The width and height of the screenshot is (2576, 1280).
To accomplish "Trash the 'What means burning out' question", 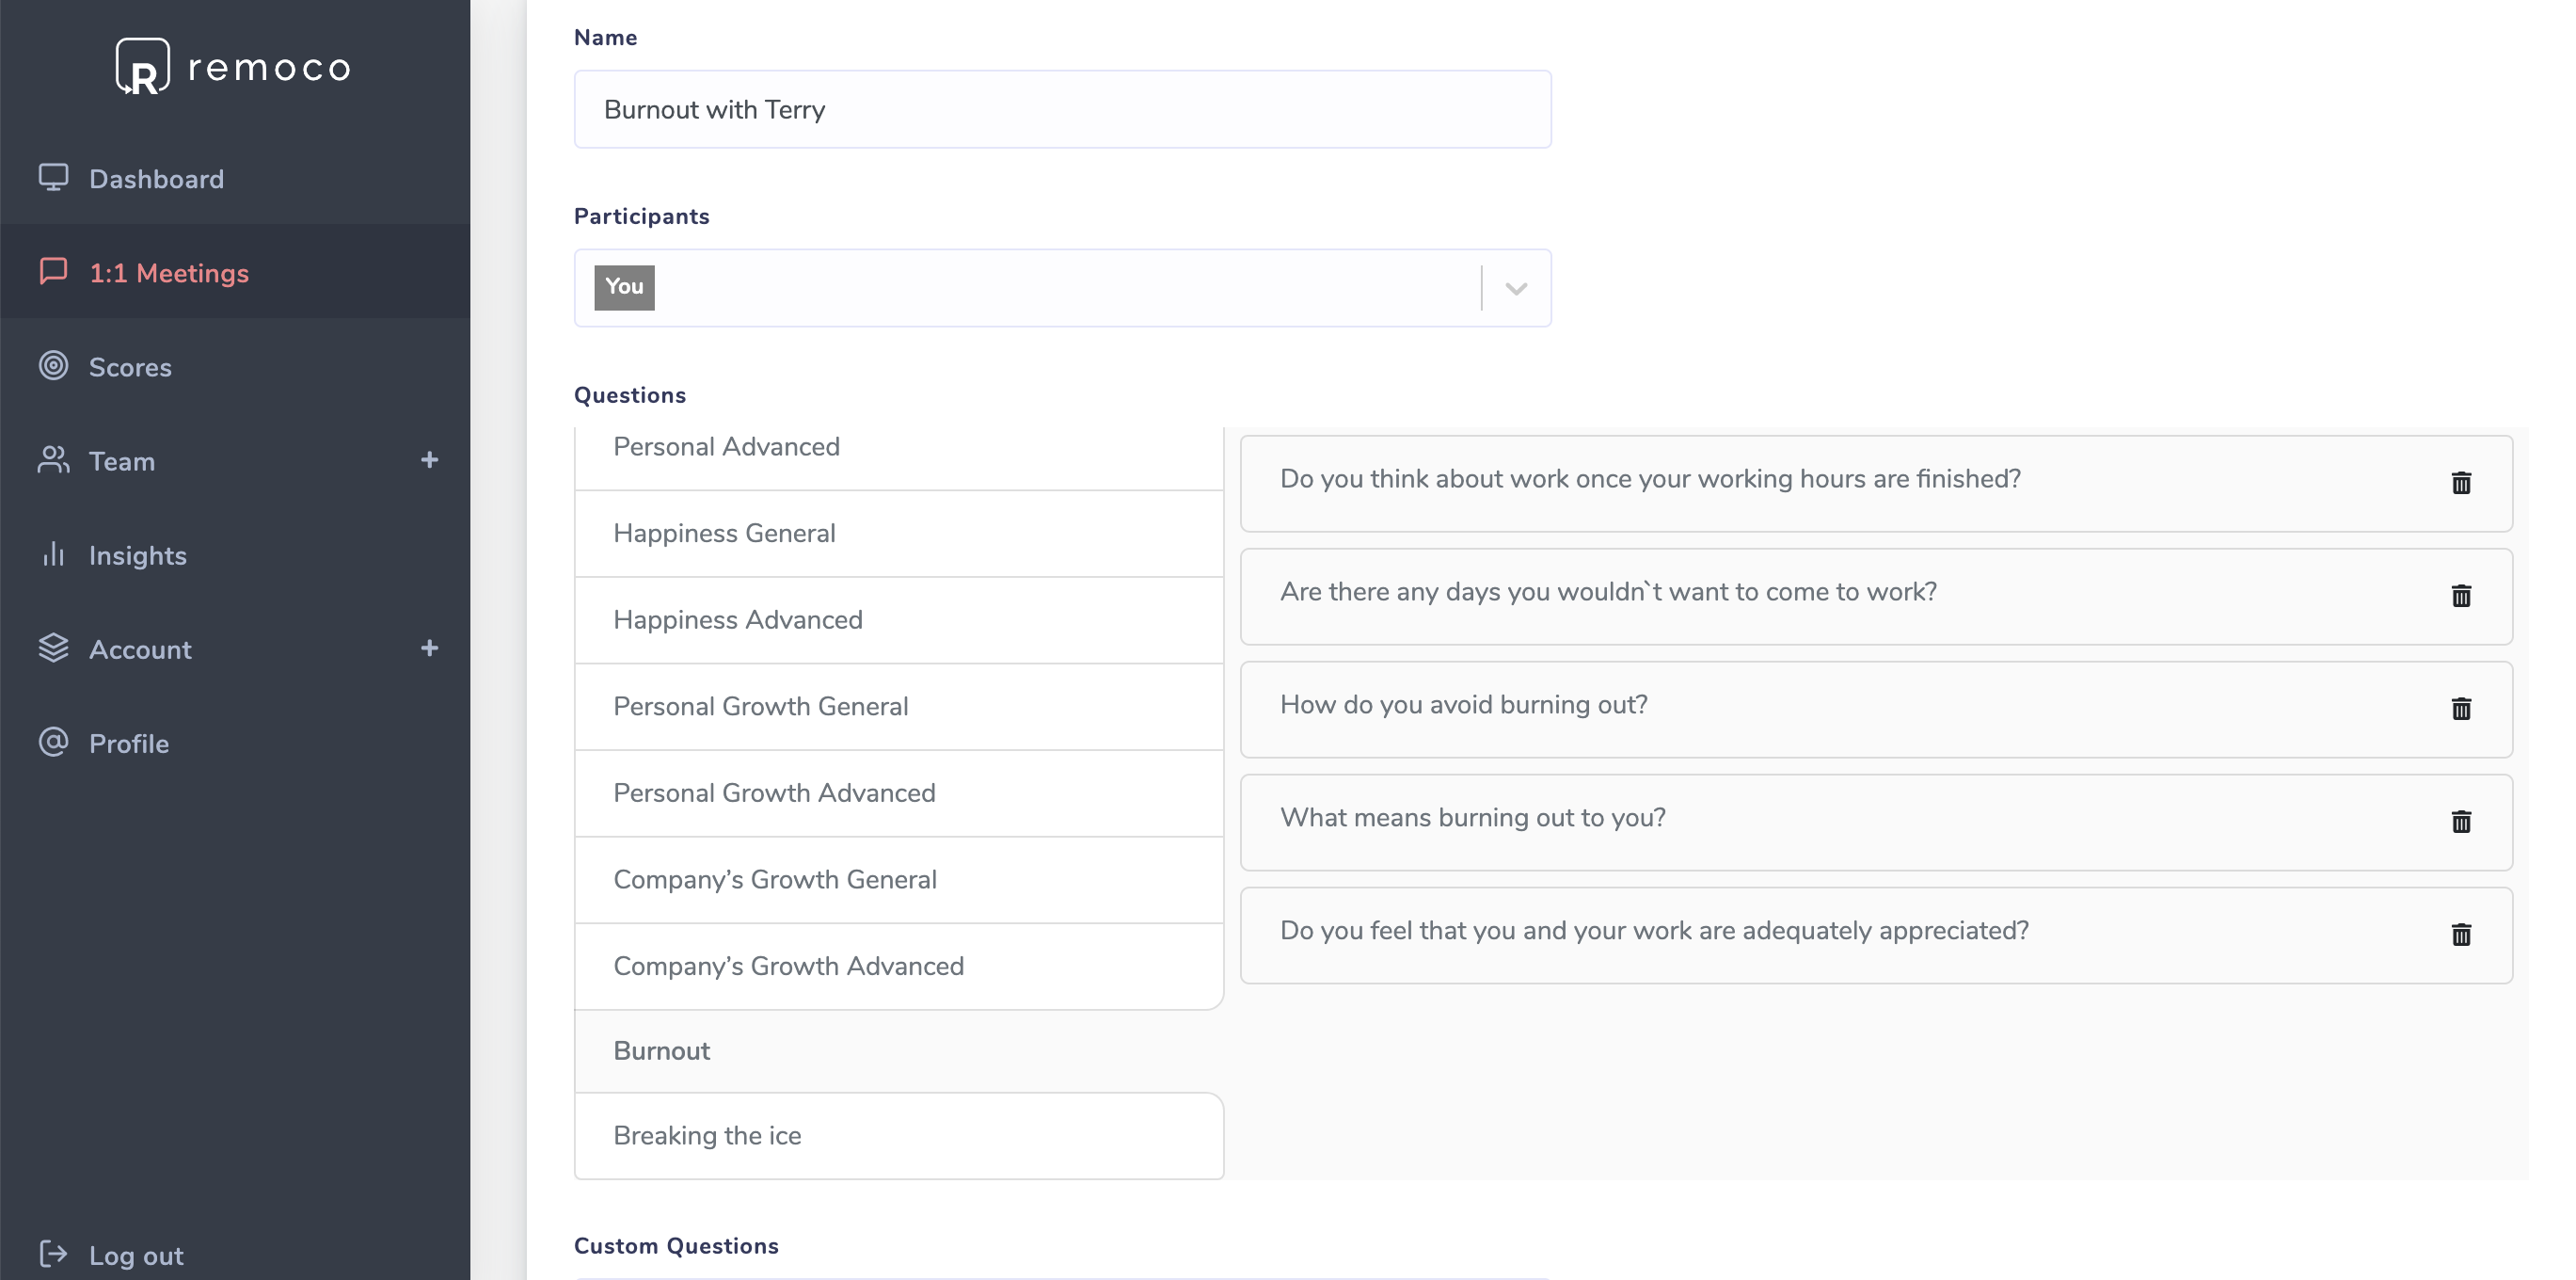I will (2461, 822).
